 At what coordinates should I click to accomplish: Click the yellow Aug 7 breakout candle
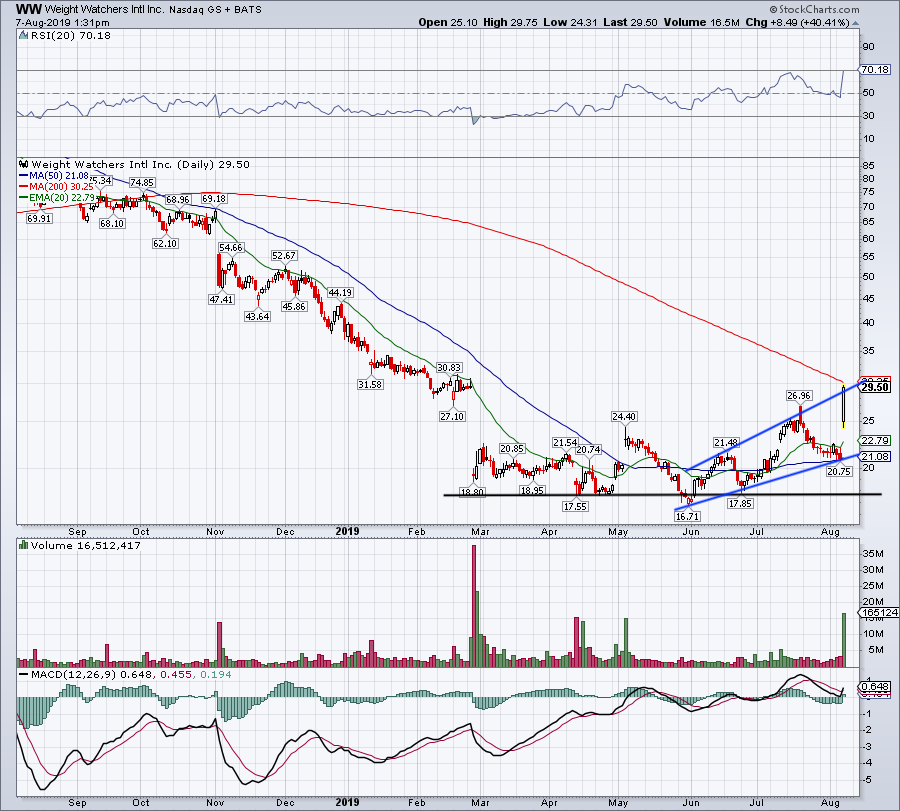(x=843, y=406)
